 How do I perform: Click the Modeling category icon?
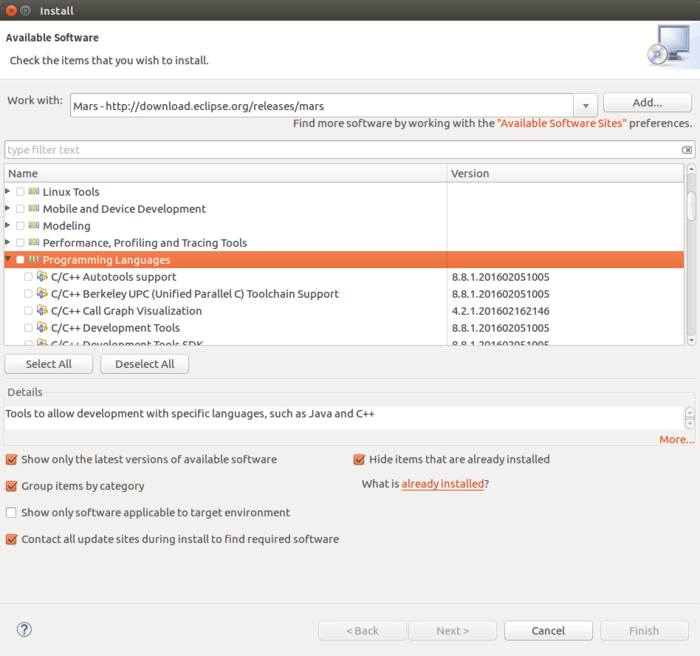coord(33,226)
